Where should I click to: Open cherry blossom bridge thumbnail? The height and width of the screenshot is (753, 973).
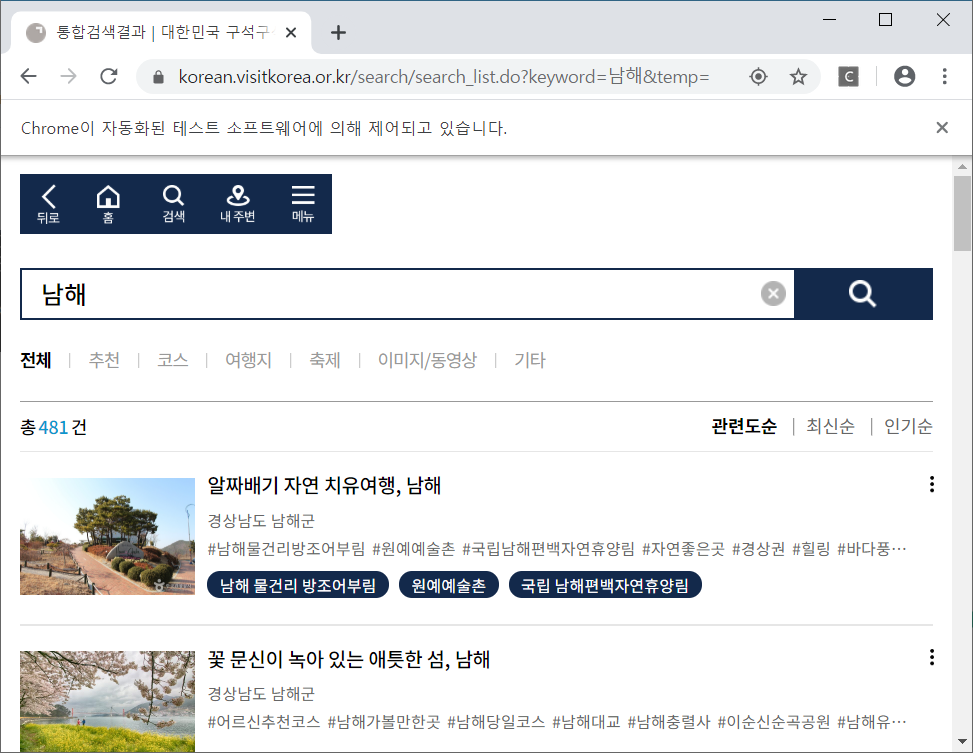pos(107,701)
